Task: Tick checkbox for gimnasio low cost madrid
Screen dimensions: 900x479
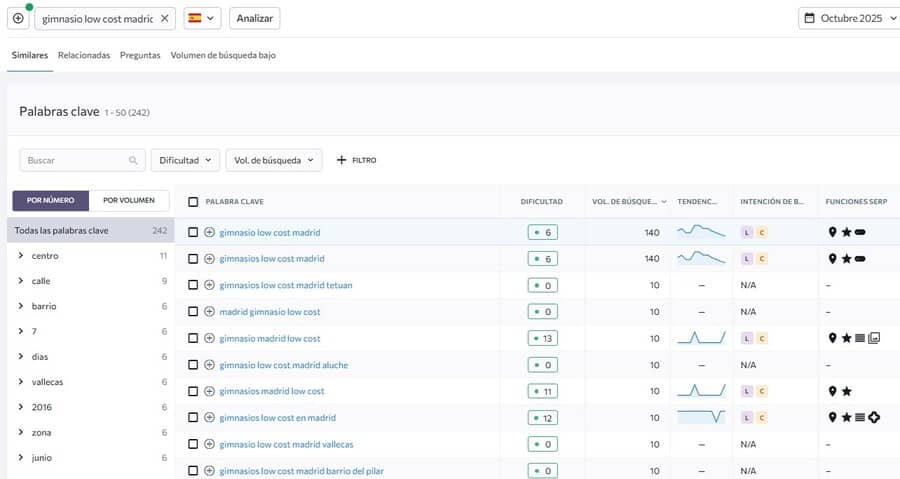Action: coord(193,232)
